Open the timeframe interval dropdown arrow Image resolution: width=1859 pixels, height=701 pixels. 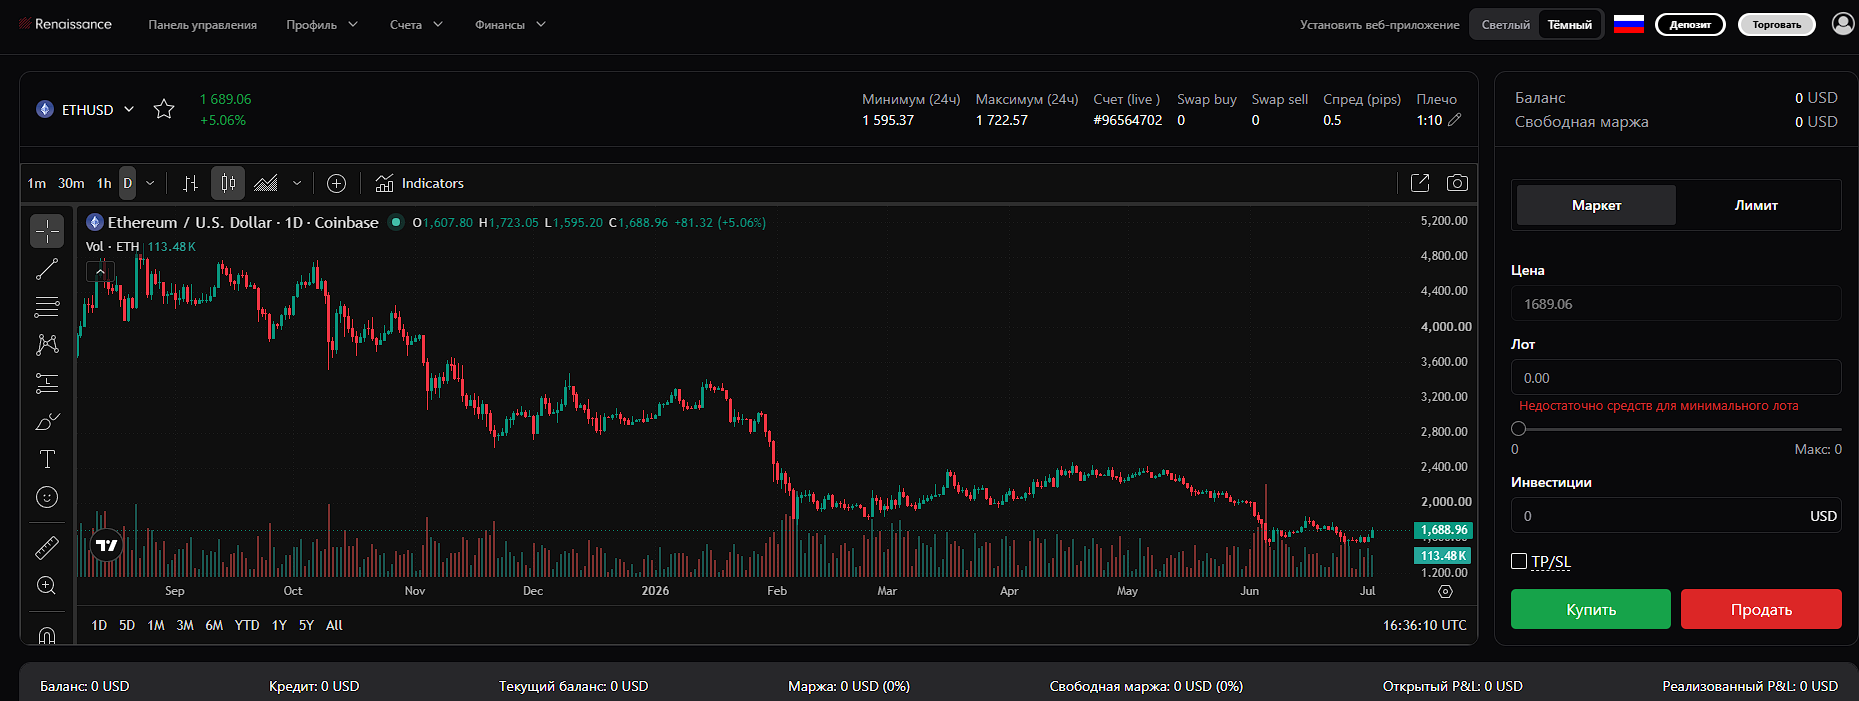point(150,183)
